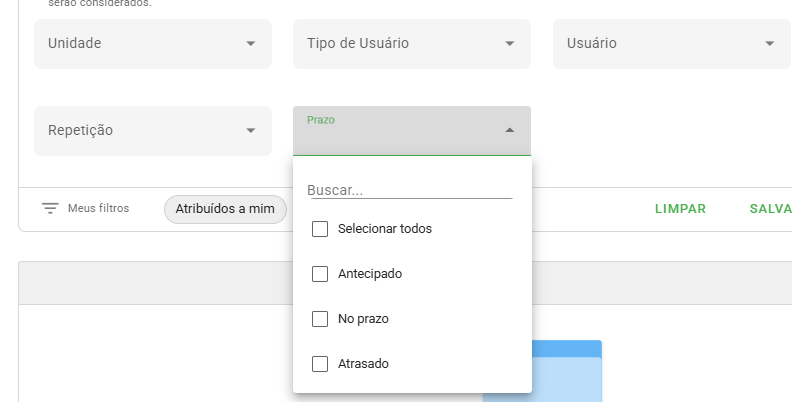This screenshot has width=792, height=402.
Task: Select the Antecipado option label
Action: pos(370,274)
